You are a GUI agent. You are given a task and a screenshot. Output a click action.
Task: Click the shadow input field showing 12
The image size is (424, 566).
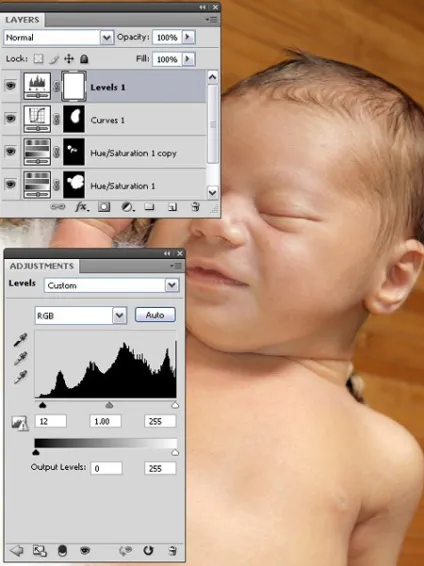coord(51,421)
